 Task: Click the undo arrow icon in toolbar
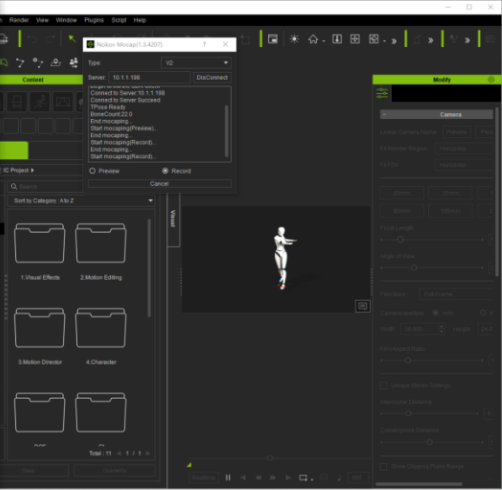(x=32, y=39)
